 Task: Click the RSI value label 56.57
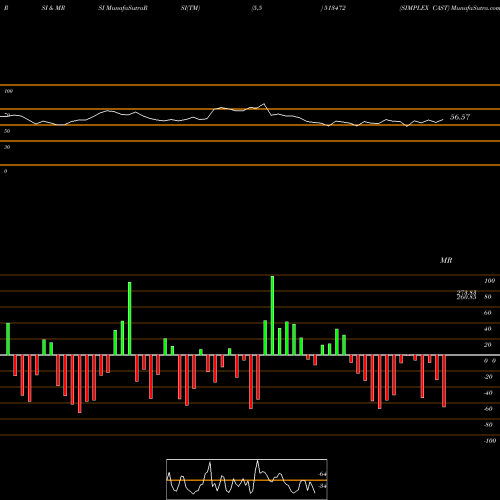(460, 117)
